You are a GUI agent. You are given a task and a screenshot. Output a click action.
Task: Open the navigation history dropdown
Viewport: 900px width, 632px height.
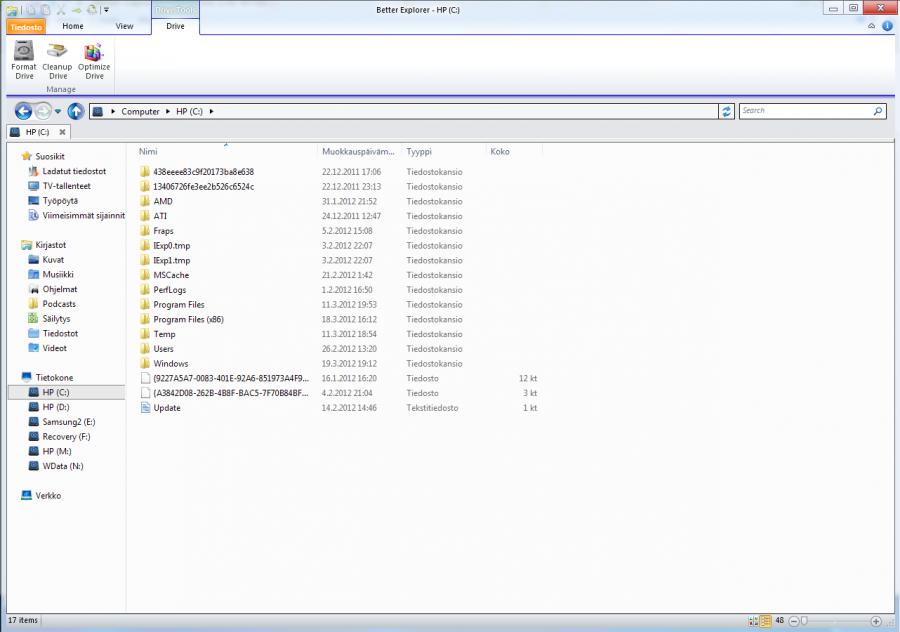(58, 111)
